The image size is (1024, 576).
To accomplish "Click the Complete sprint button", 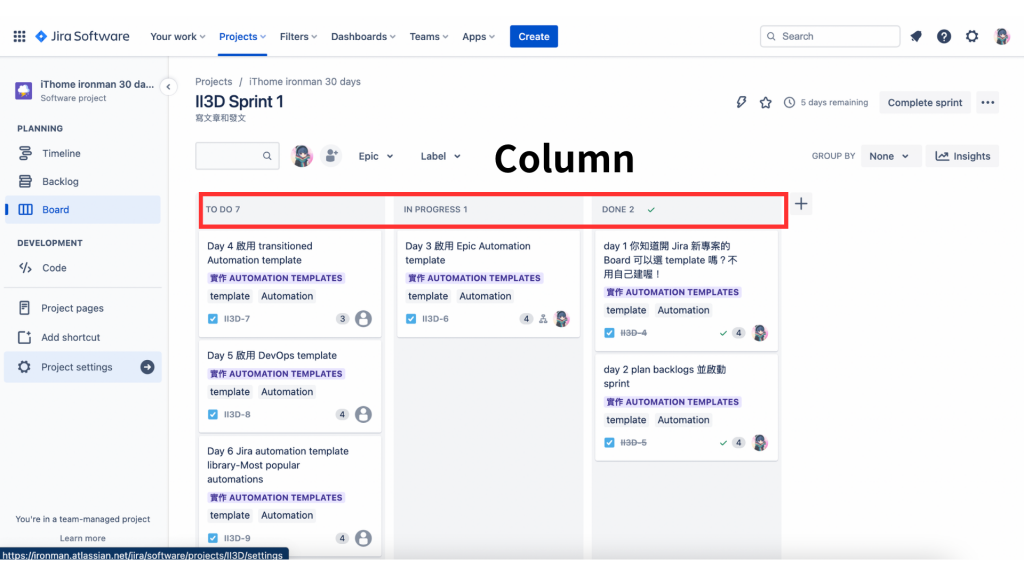I will click(925, 103).
